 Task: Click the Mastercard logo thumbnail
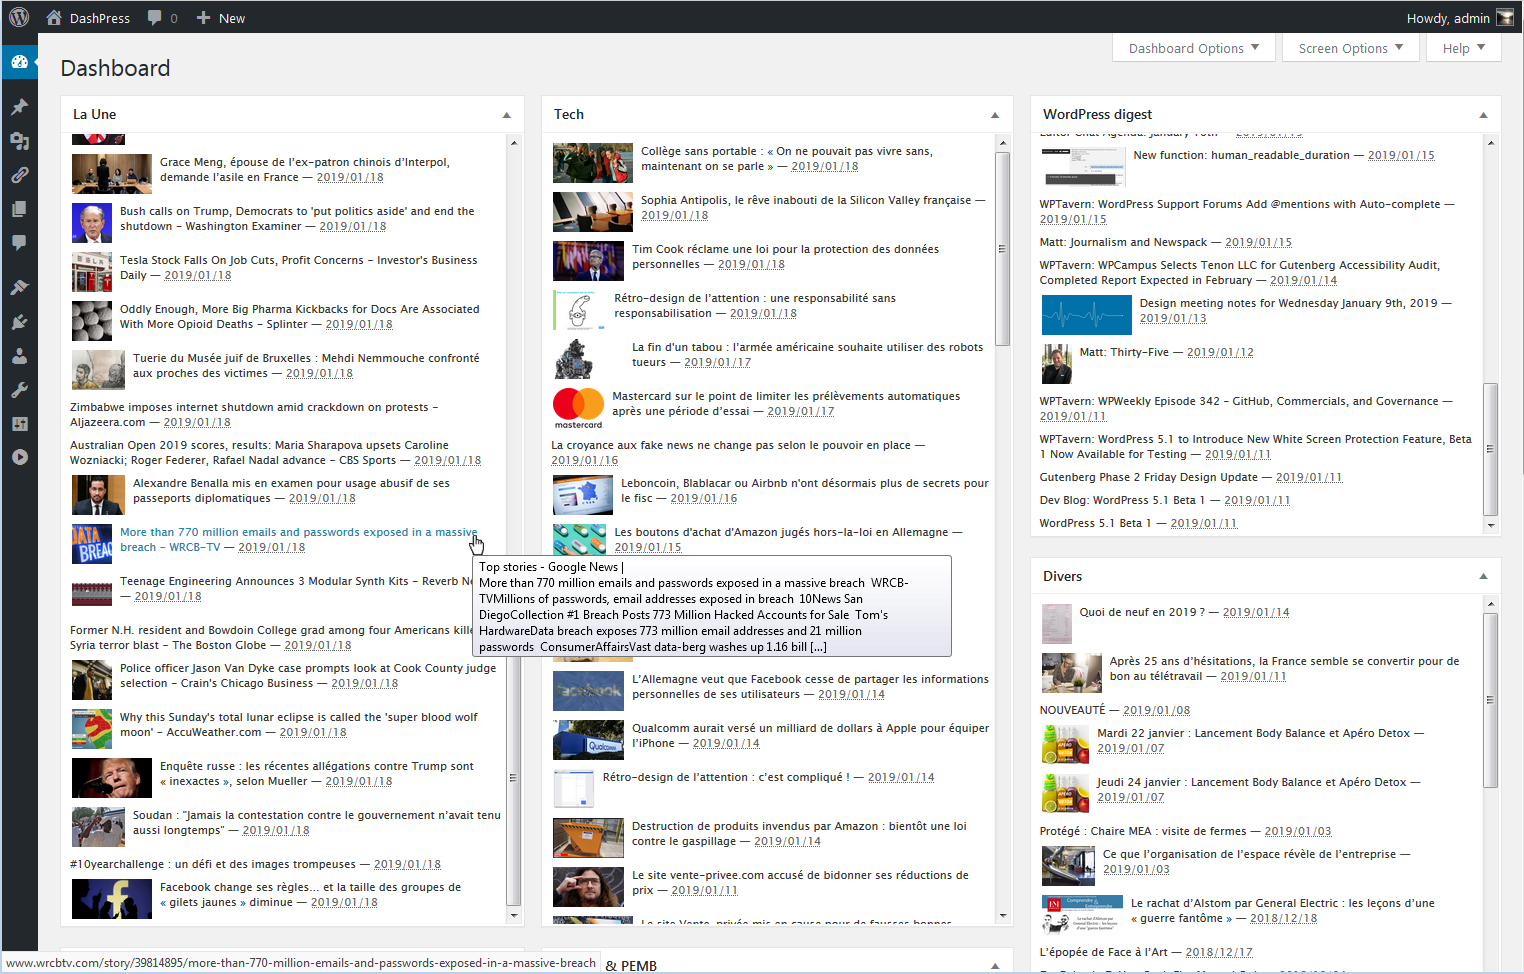tap(578, 407)
